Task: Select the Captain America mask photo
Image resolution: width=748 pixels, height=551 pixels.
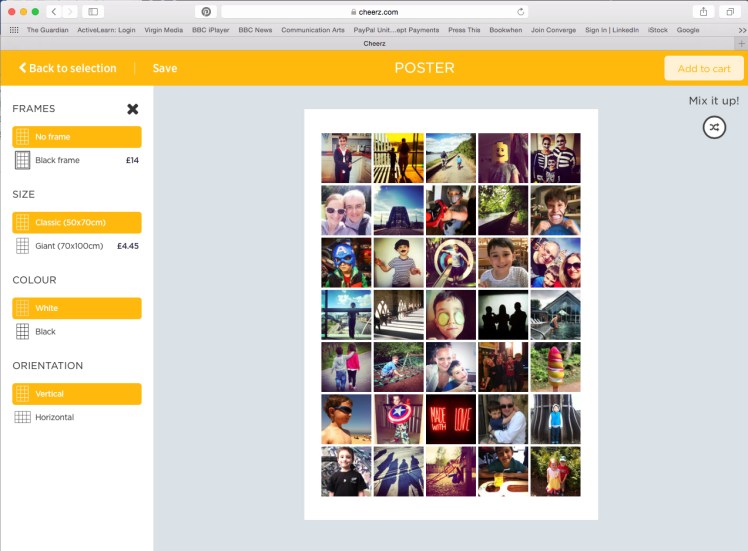Action: pyautogui.click(x=346, y=262)
